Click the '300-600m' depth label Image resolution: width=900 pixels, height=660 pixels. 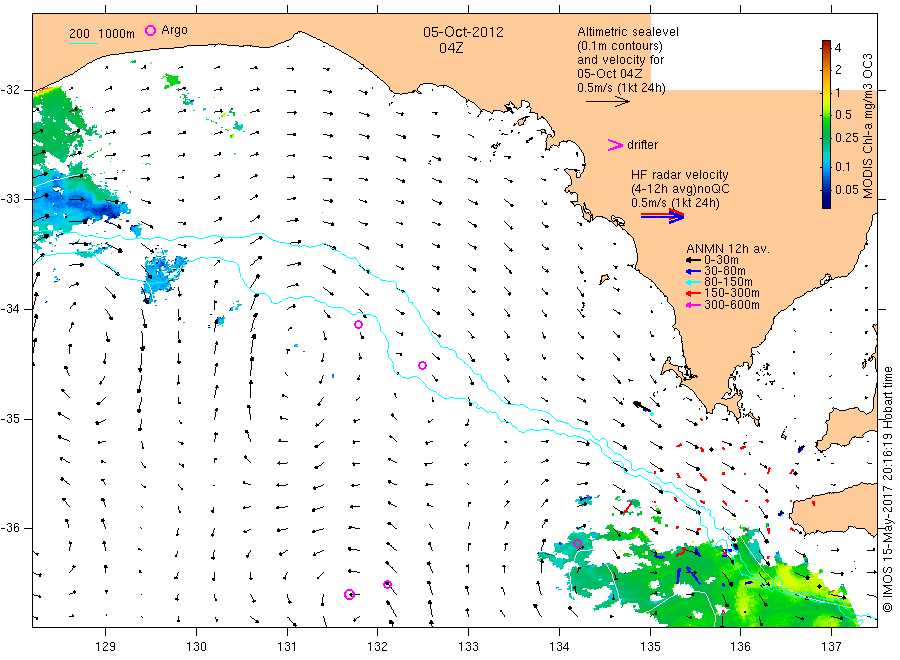(x=731, y=305)
